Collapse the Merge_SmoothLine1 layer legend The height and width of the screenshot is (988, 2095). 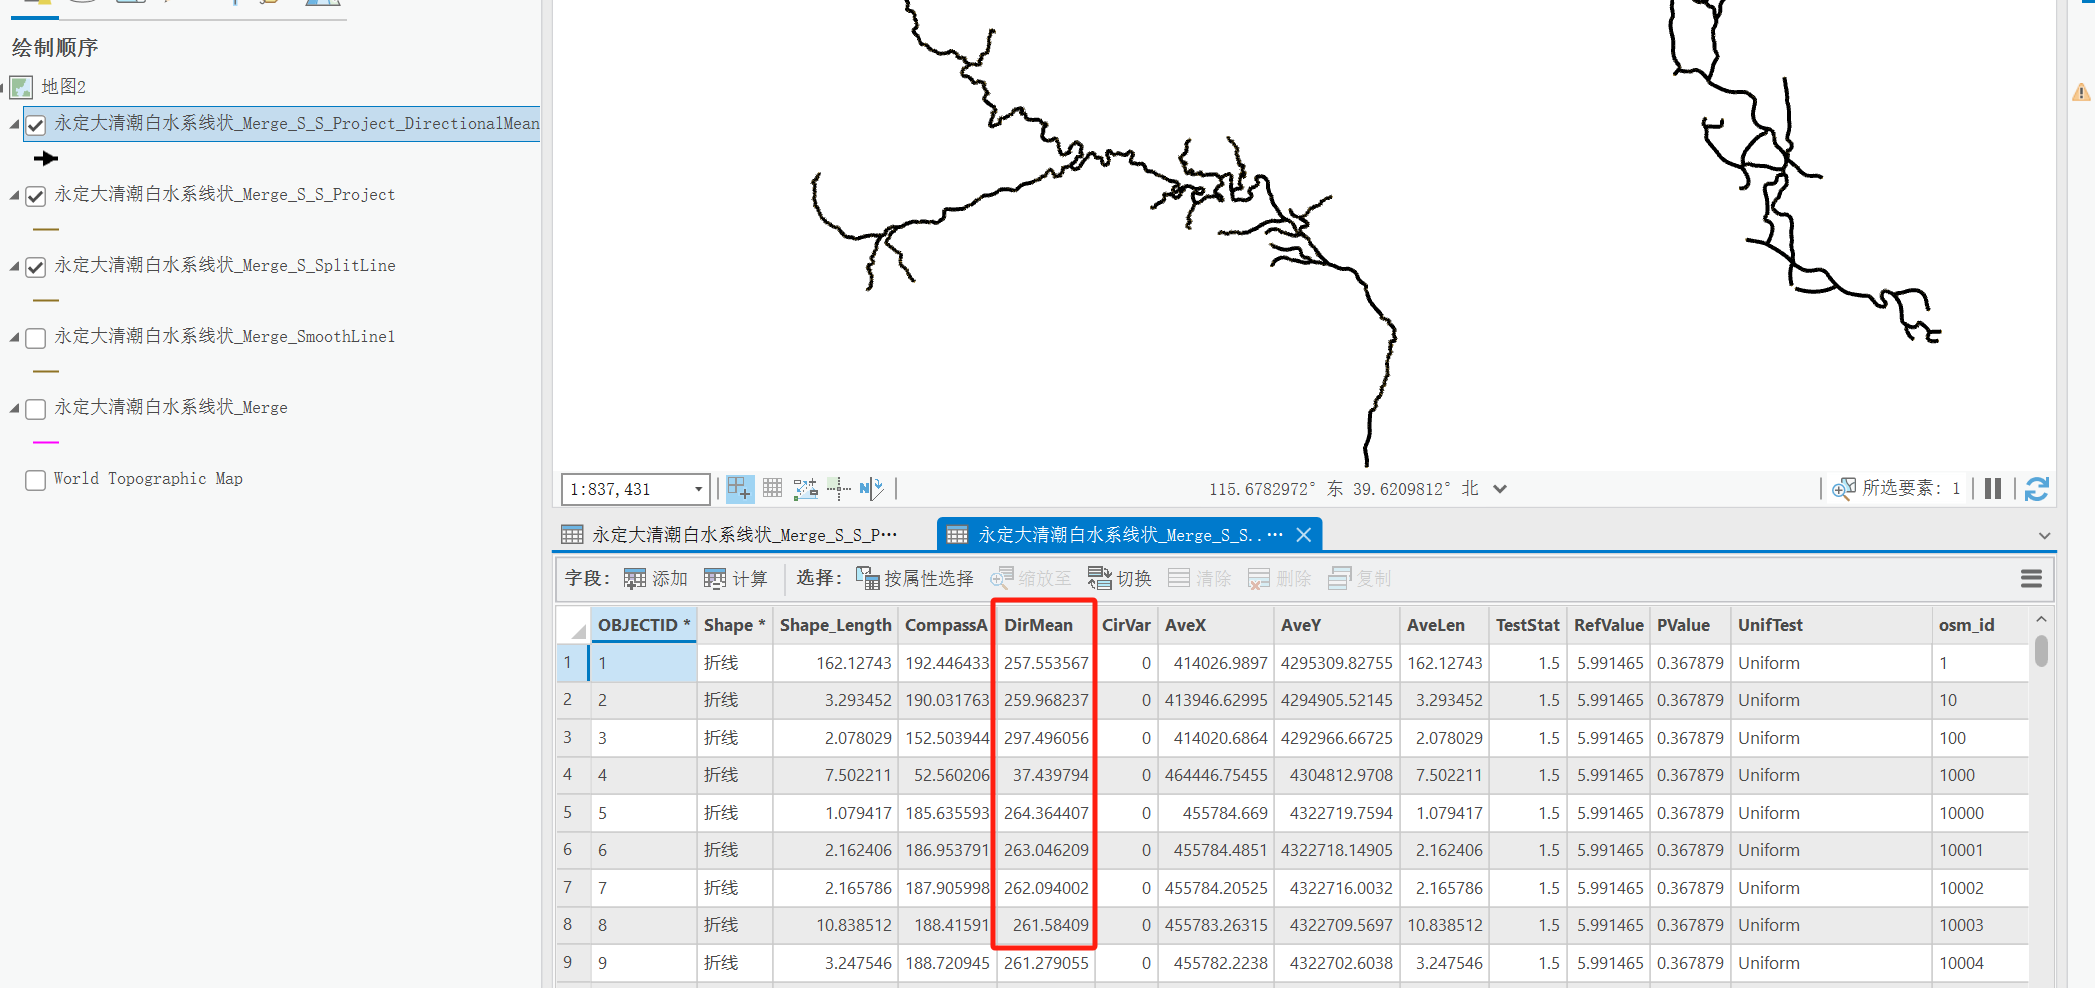tap(14, 338)
